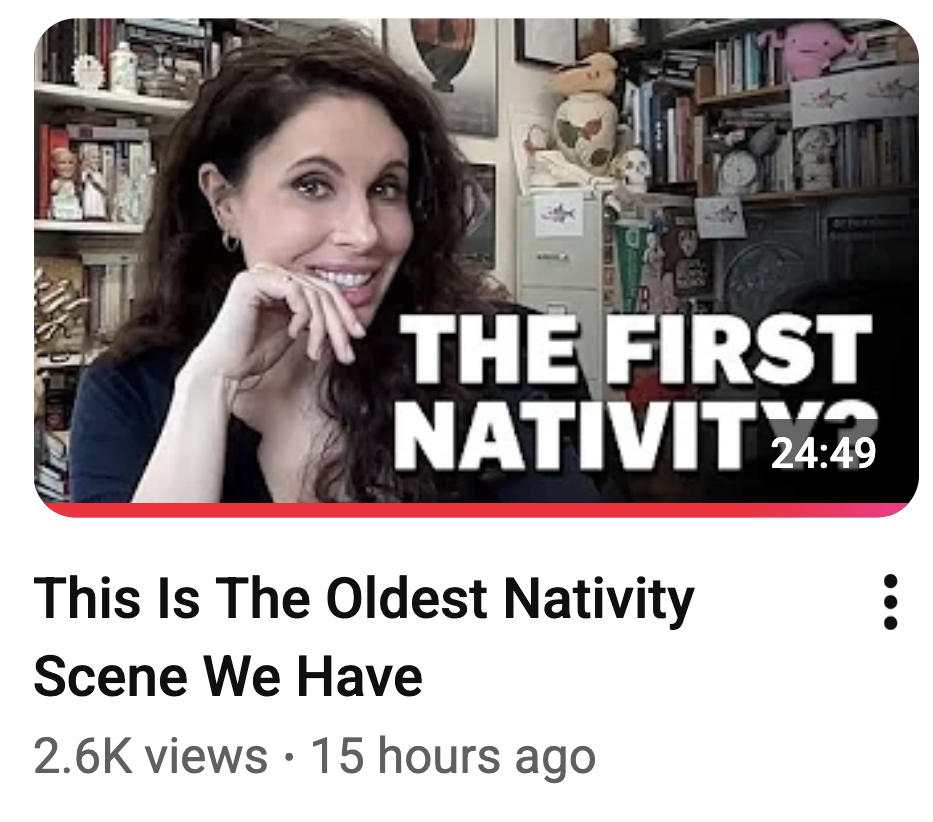Click the round clock on right shelf
Viewport: 933px width, 822px height.
coord(738,170)
